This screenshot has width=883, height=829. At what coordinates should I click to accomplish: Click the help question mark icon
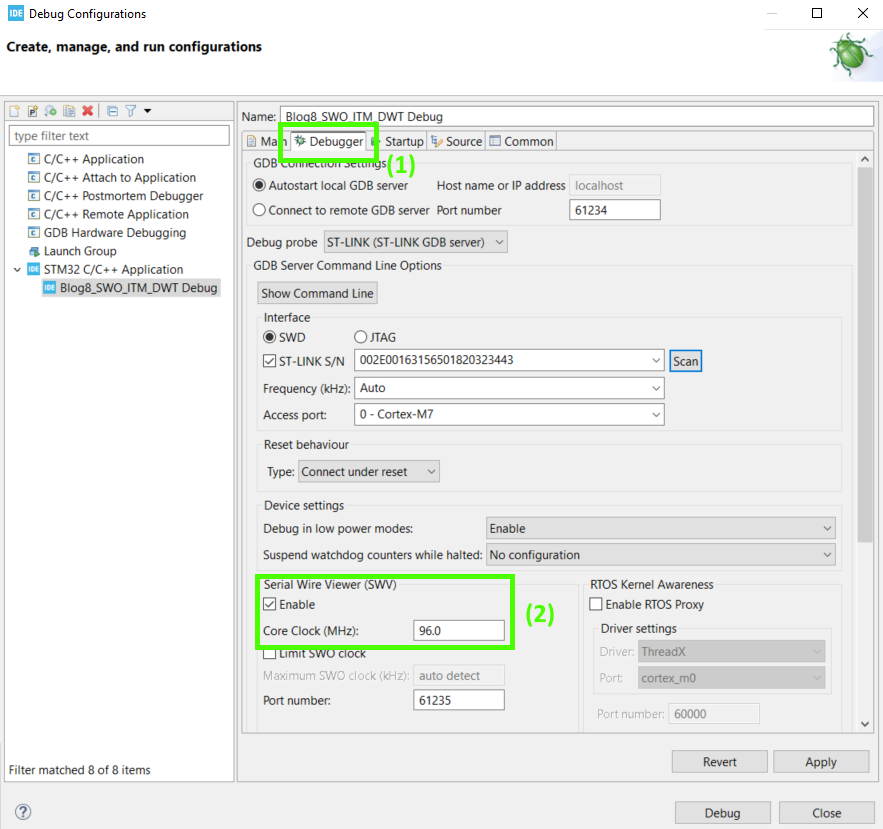click(23, 812)
